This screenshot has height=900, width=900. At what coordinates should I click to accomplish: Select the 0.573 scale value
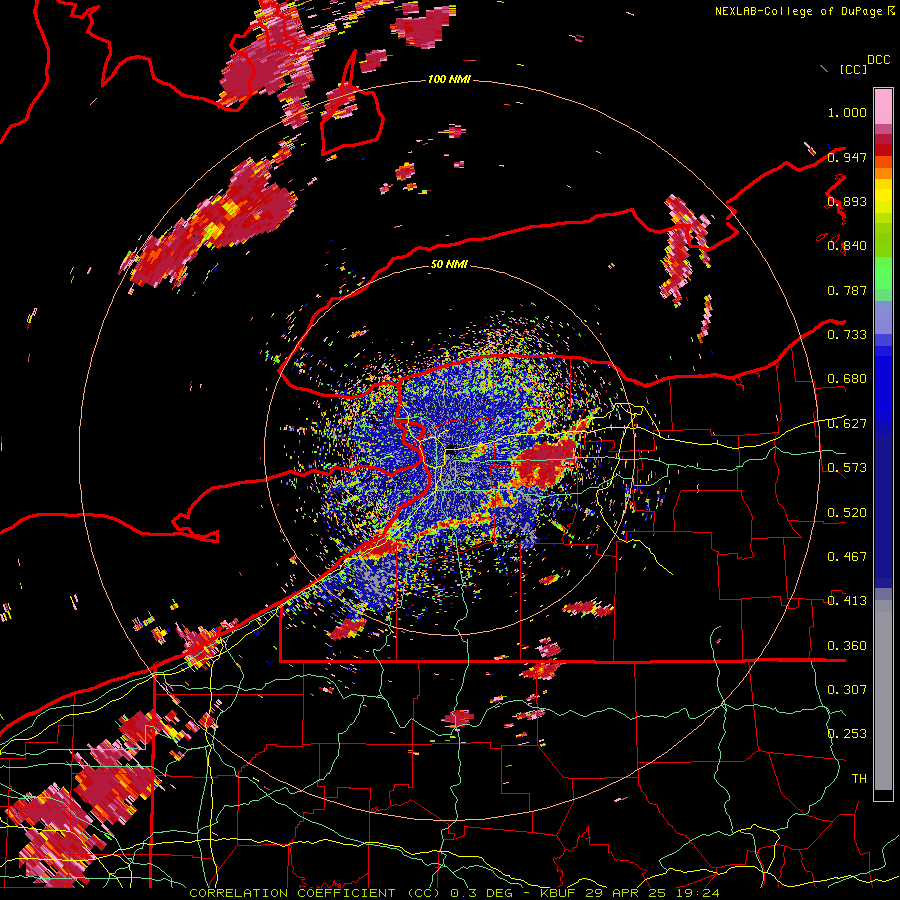click(847, 468)
